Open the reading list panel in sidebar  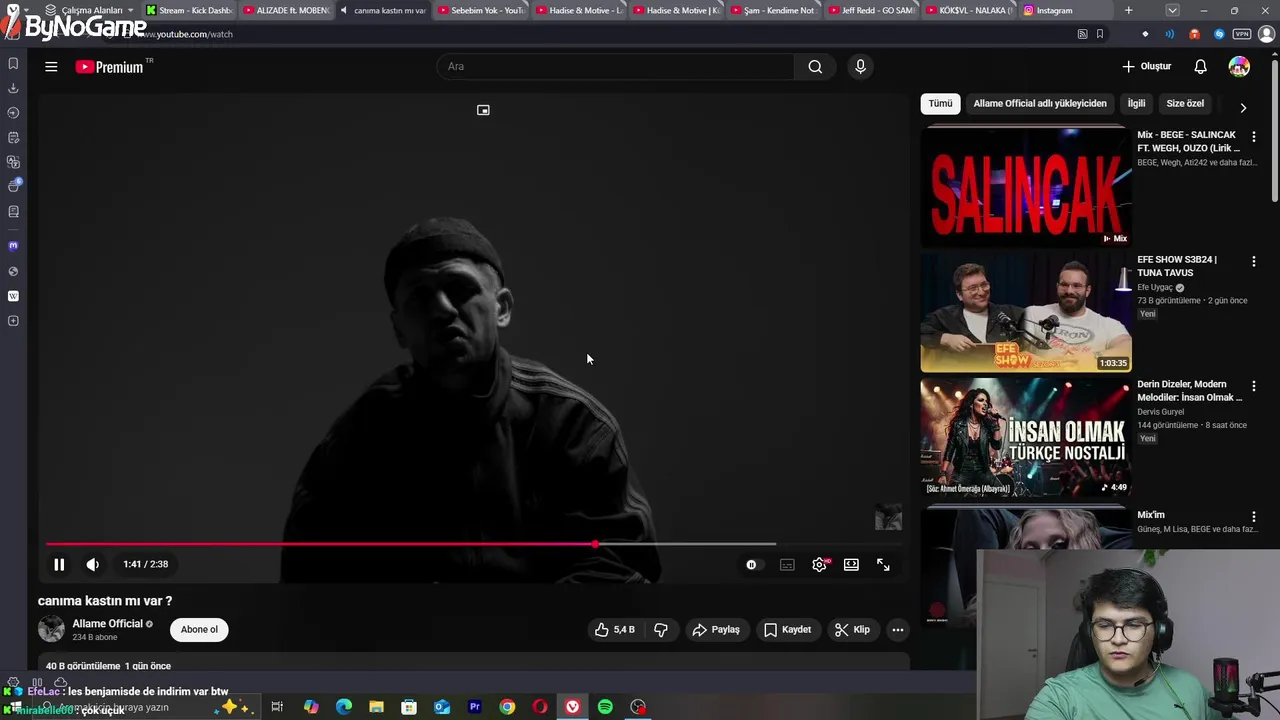point(13,211)
